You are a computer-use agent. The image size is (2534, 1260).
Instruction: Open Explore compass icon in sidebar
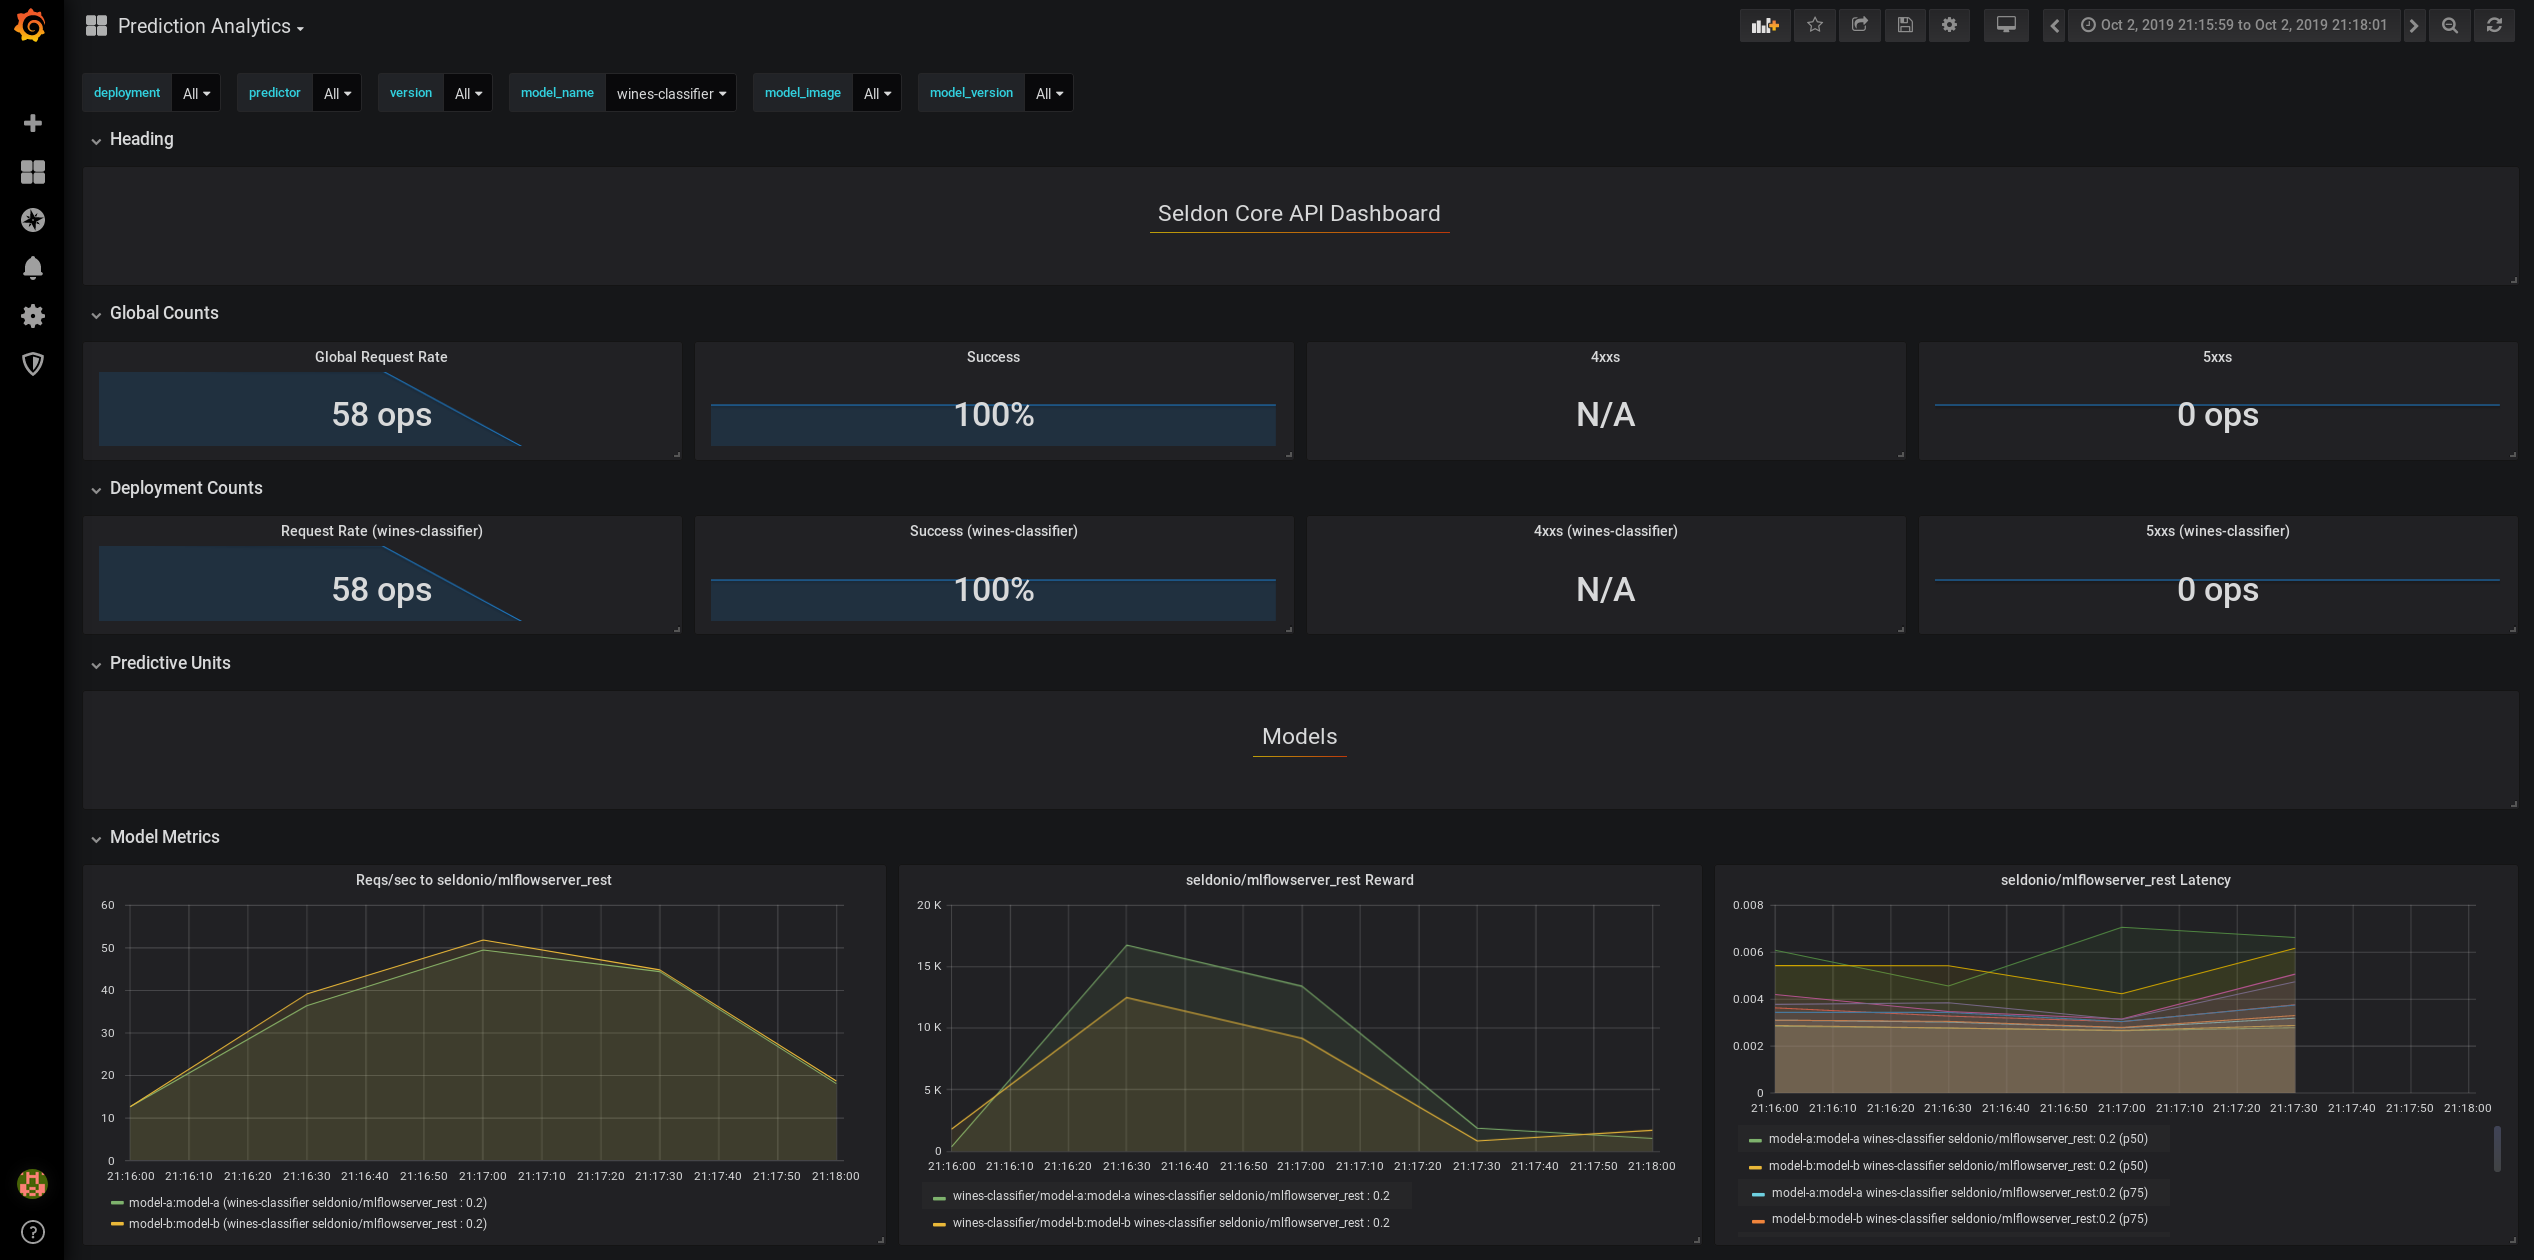[x=33, y=220]
